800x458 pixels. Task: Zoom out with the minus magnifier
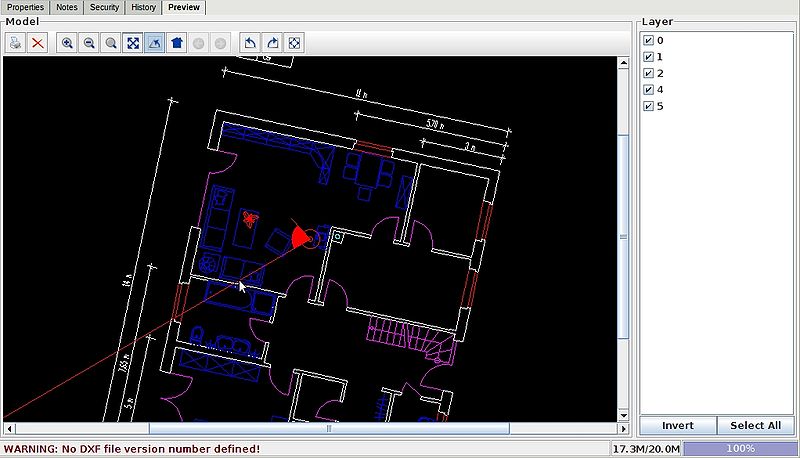(89, 43)
